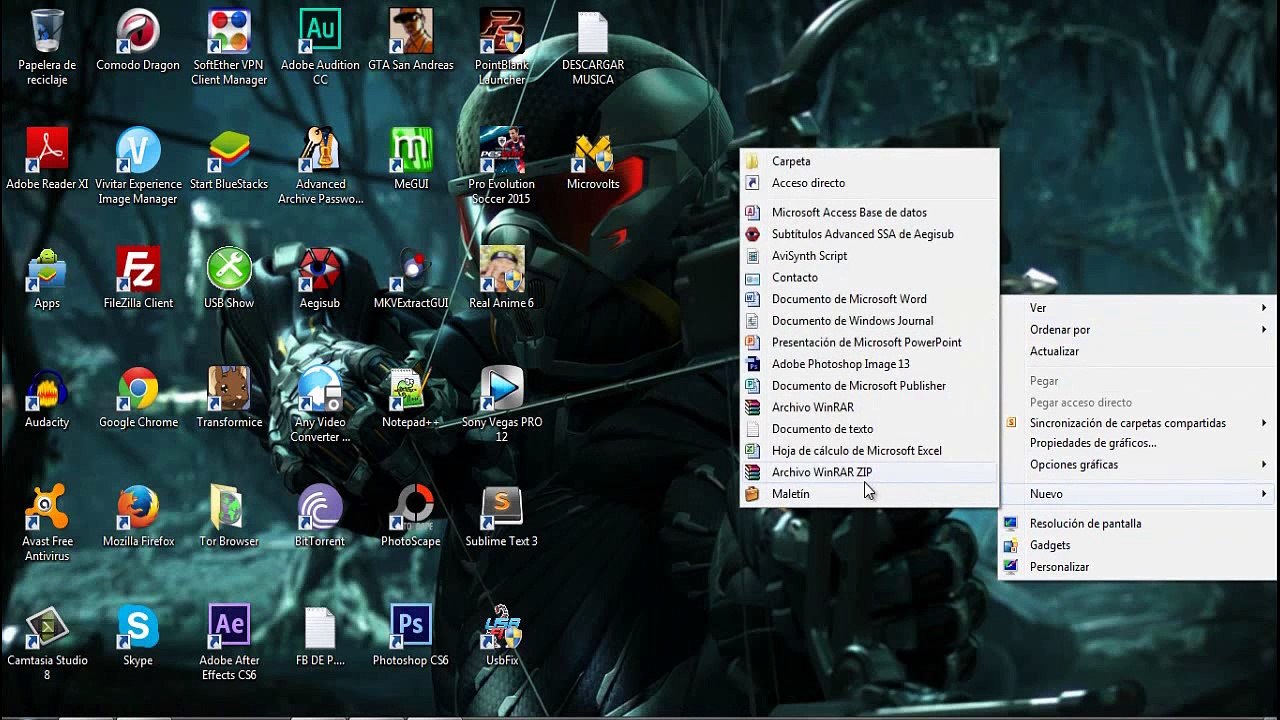Choose Personalizar in the context menu
Viewport: 1280px width, 720px height.
point(1138,567)
